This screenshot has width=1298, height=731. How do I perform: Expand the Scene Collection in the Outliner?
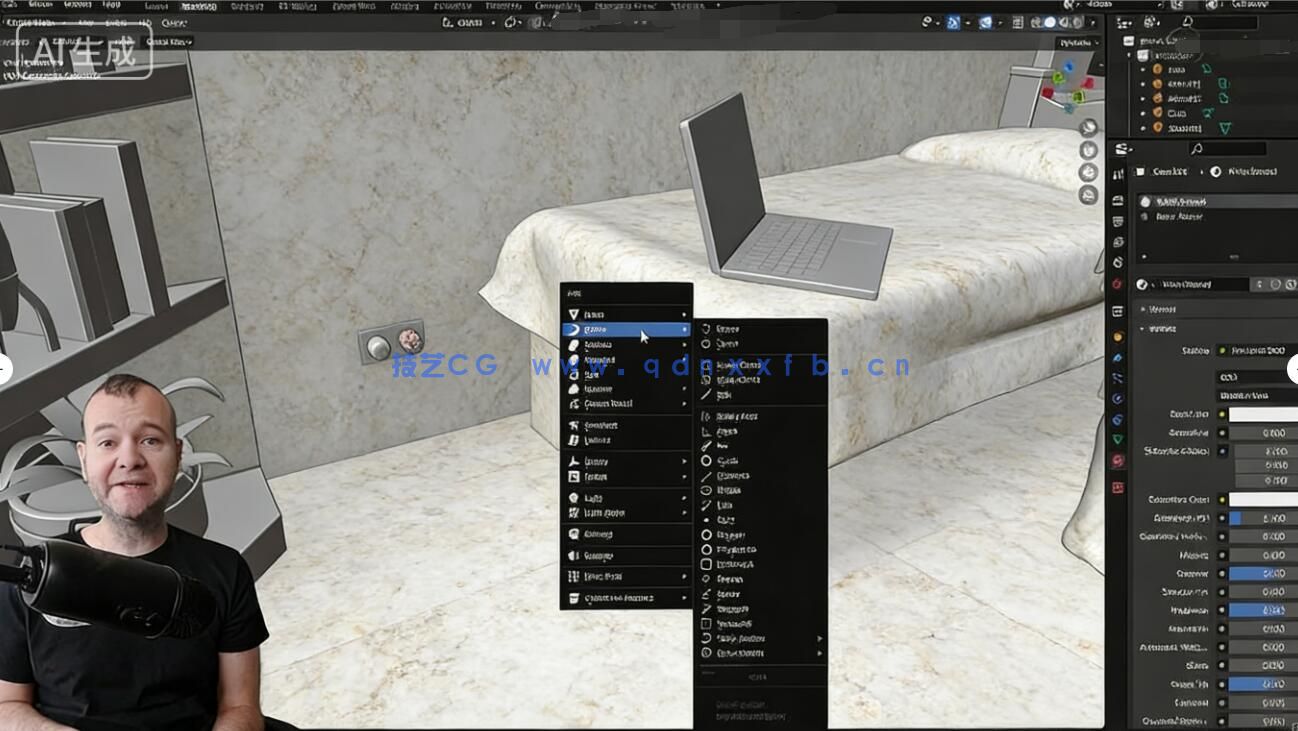click(x=1131, y=40)
